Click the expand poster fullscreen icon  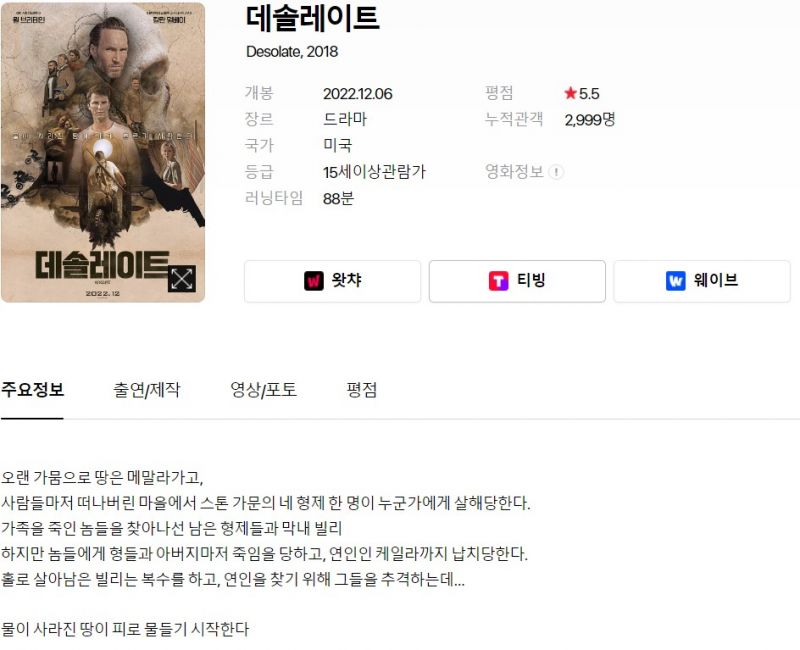point(182,279)
